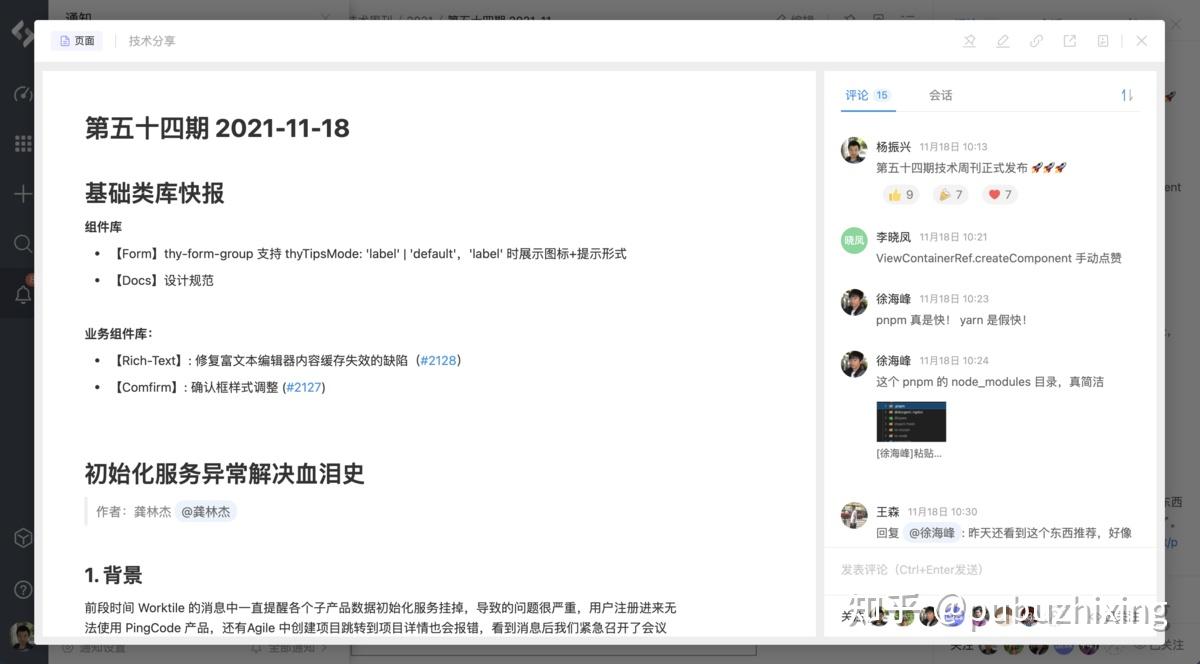Toggle the celebration emoji reaction

[x=949, y=194]
